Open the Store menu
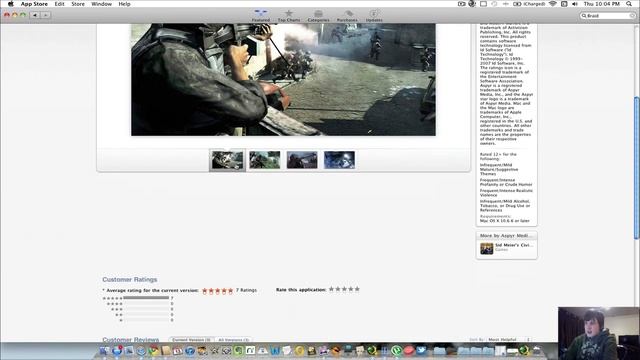The width and height of the screenshot is (640, 360). pos(78,4)
